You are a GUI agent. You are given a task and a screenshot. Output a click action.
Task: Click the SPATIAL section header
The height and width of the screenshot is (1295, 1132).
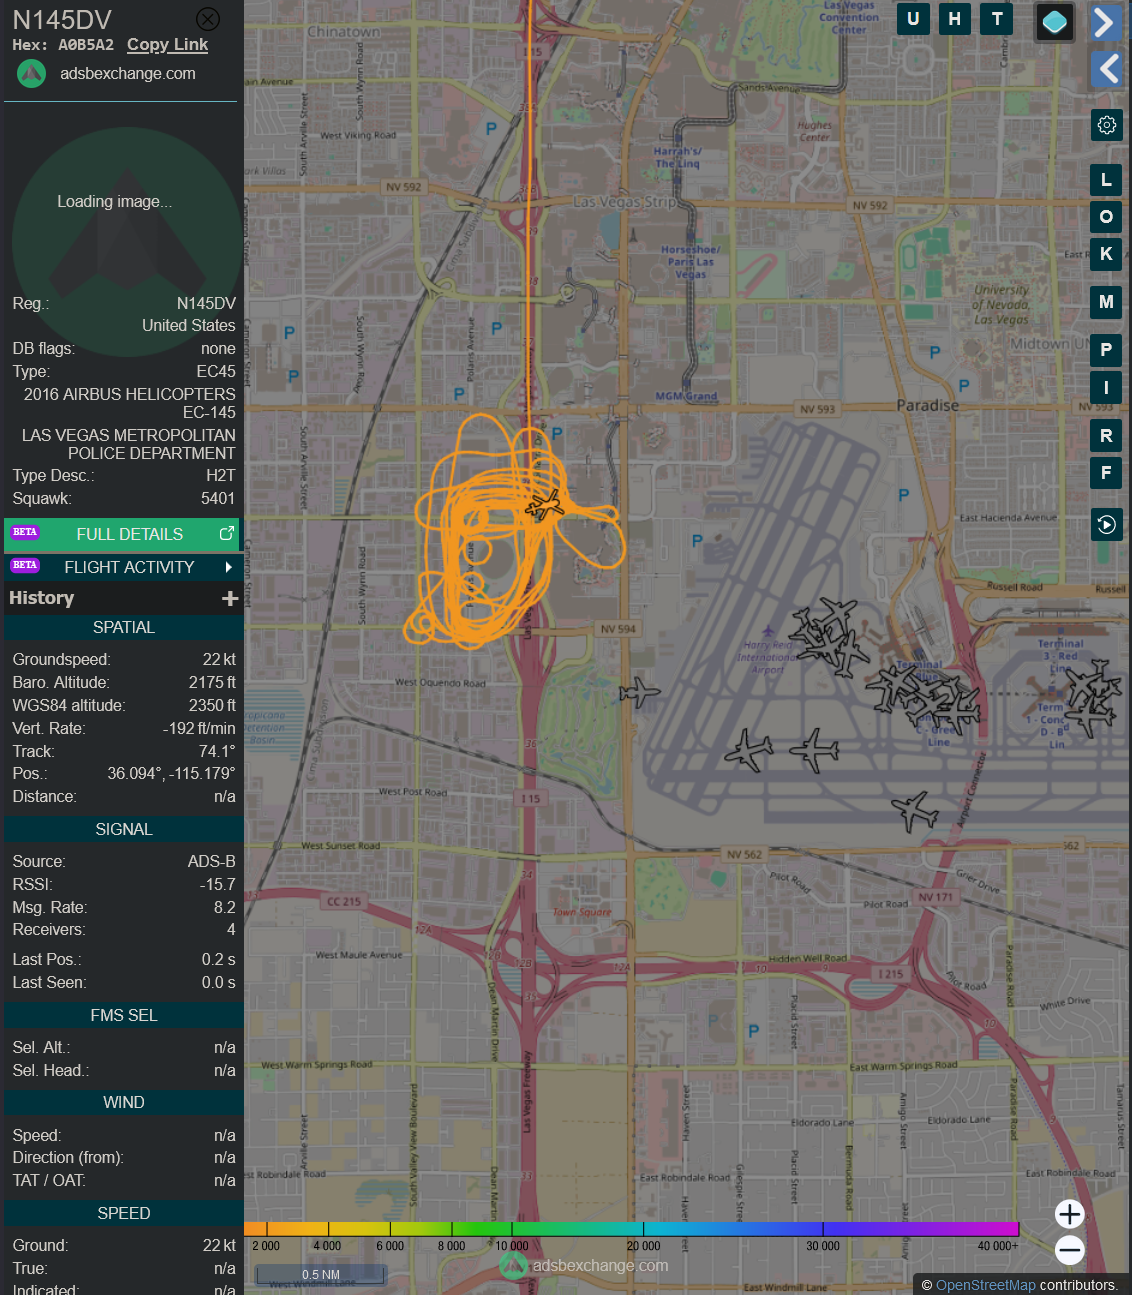124,628
